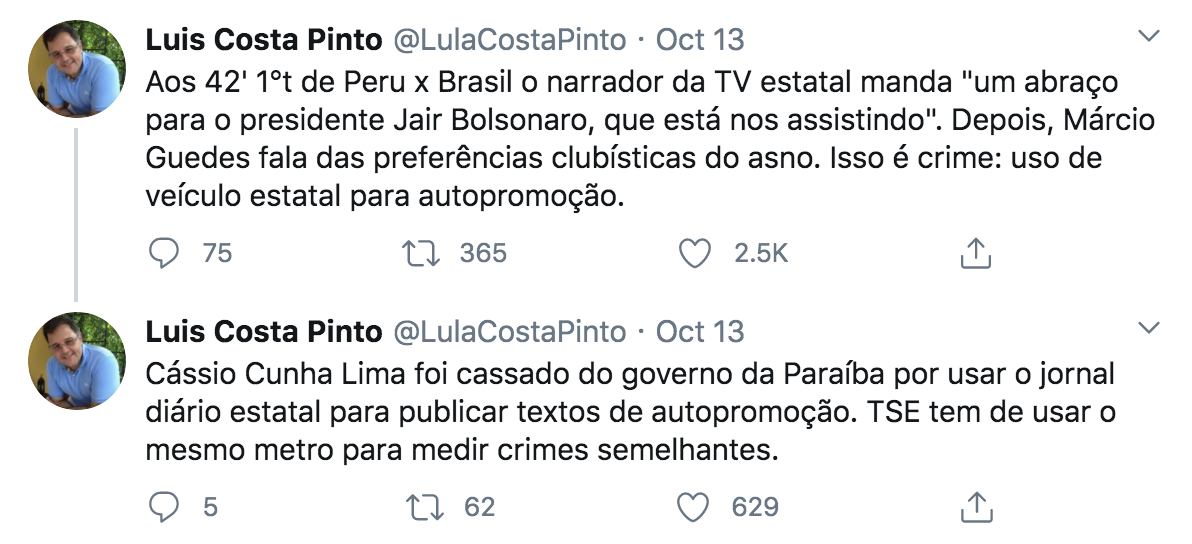
Task: Open author name on the first tweet
Action: (264, 40)
